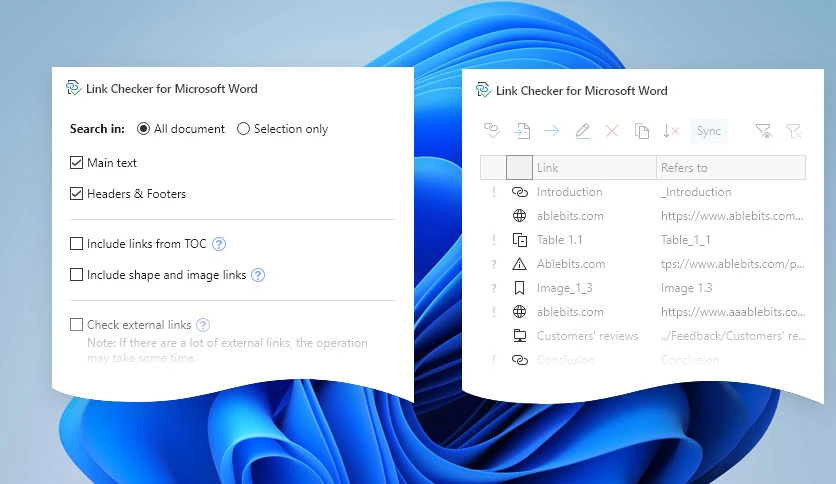836x484 pixels.
Task: Click the cross-reference icon next to Table 1.1
Action: tap(519, 240)
